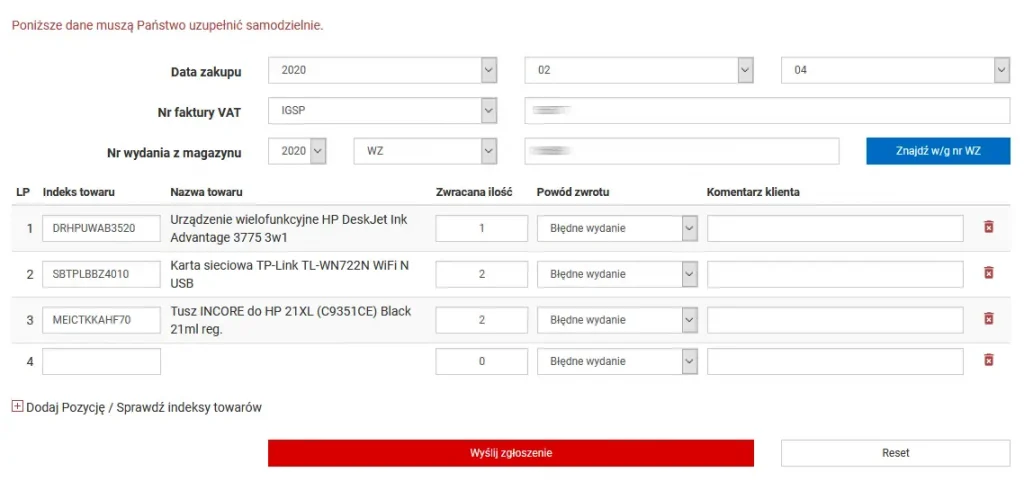This screenshot has width=1024, height=481.
Task: Click the Znajdź w/g nr WZ button
Action: [938, 151]
